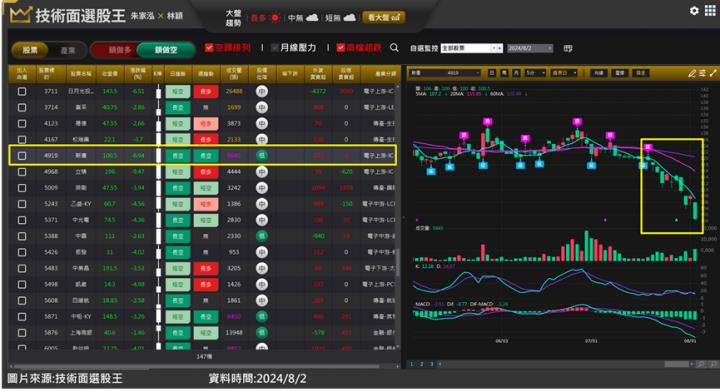Click the red 長多 tag in row 3711
Screen dimensions: 720x392
point(206,91)
